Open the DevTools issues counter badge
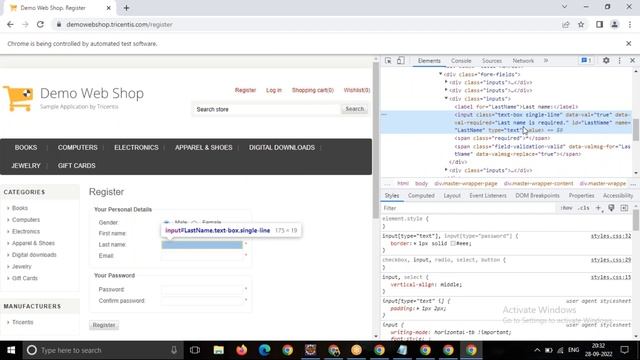Screen dimensions: 640x360 point(586,60)
